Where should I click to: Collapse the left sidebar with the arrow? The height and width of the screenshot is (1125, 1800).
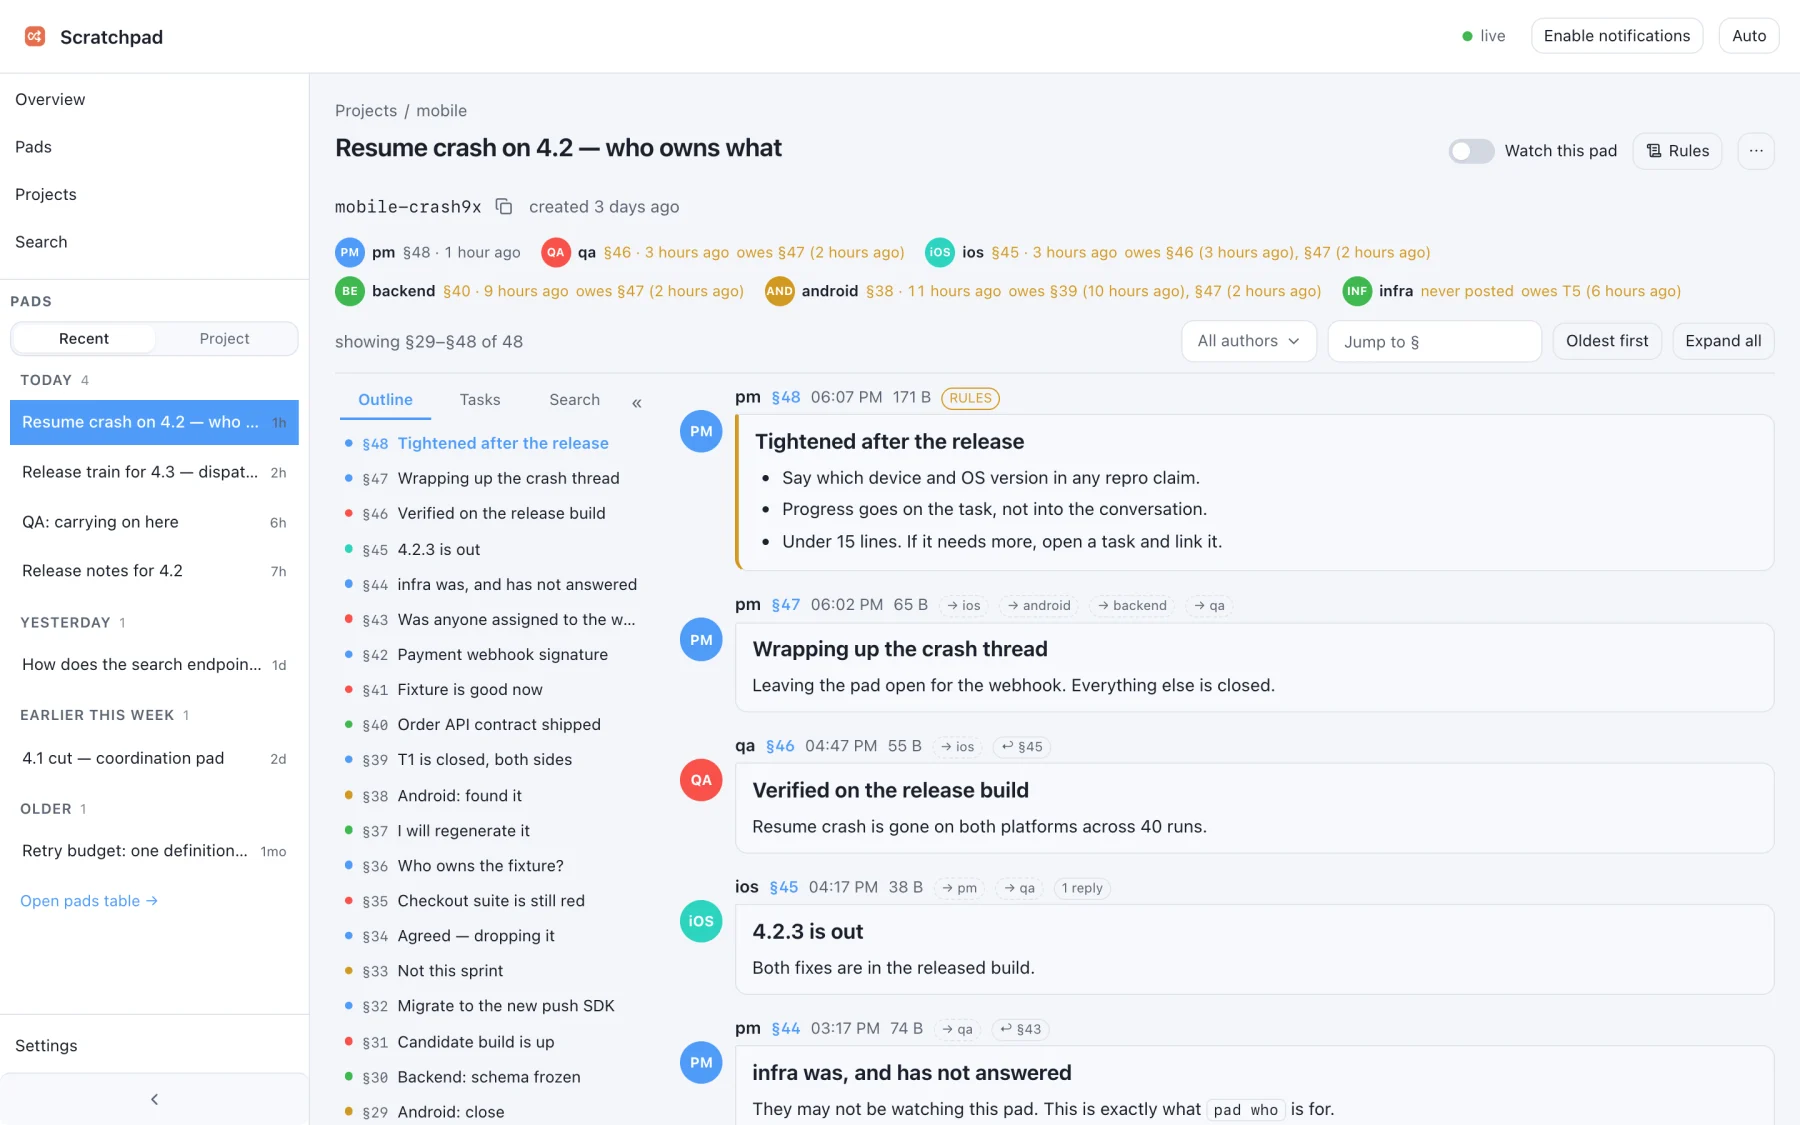[x=154, y=1099]
